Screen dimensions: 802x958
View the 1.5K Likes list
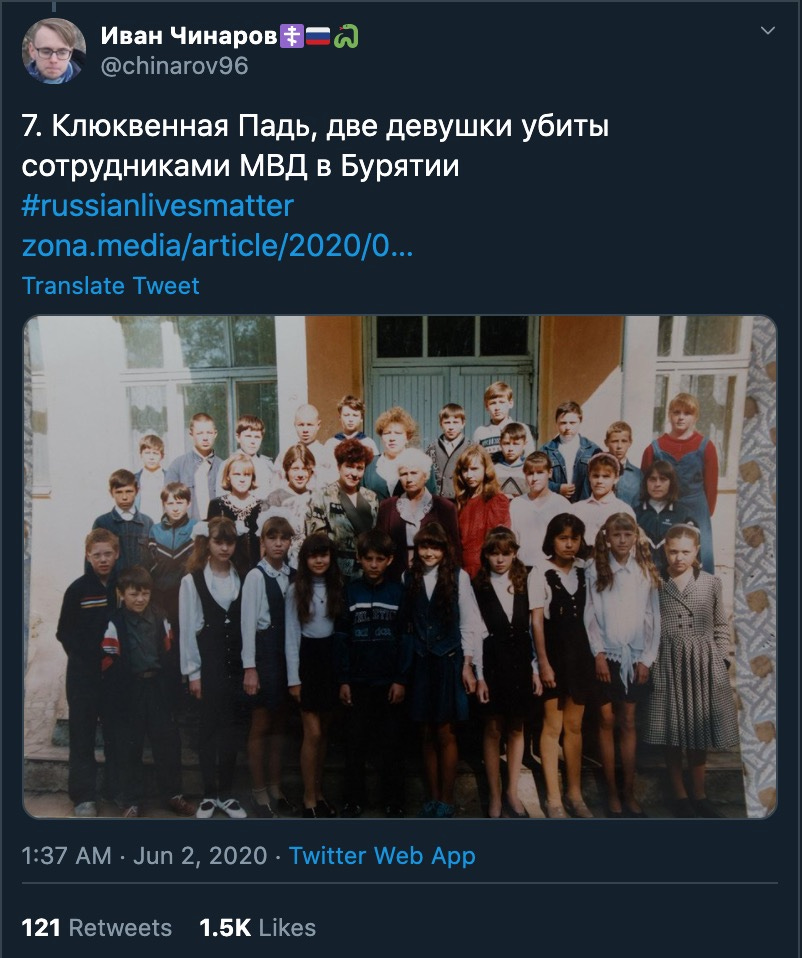tap(257, 927)
